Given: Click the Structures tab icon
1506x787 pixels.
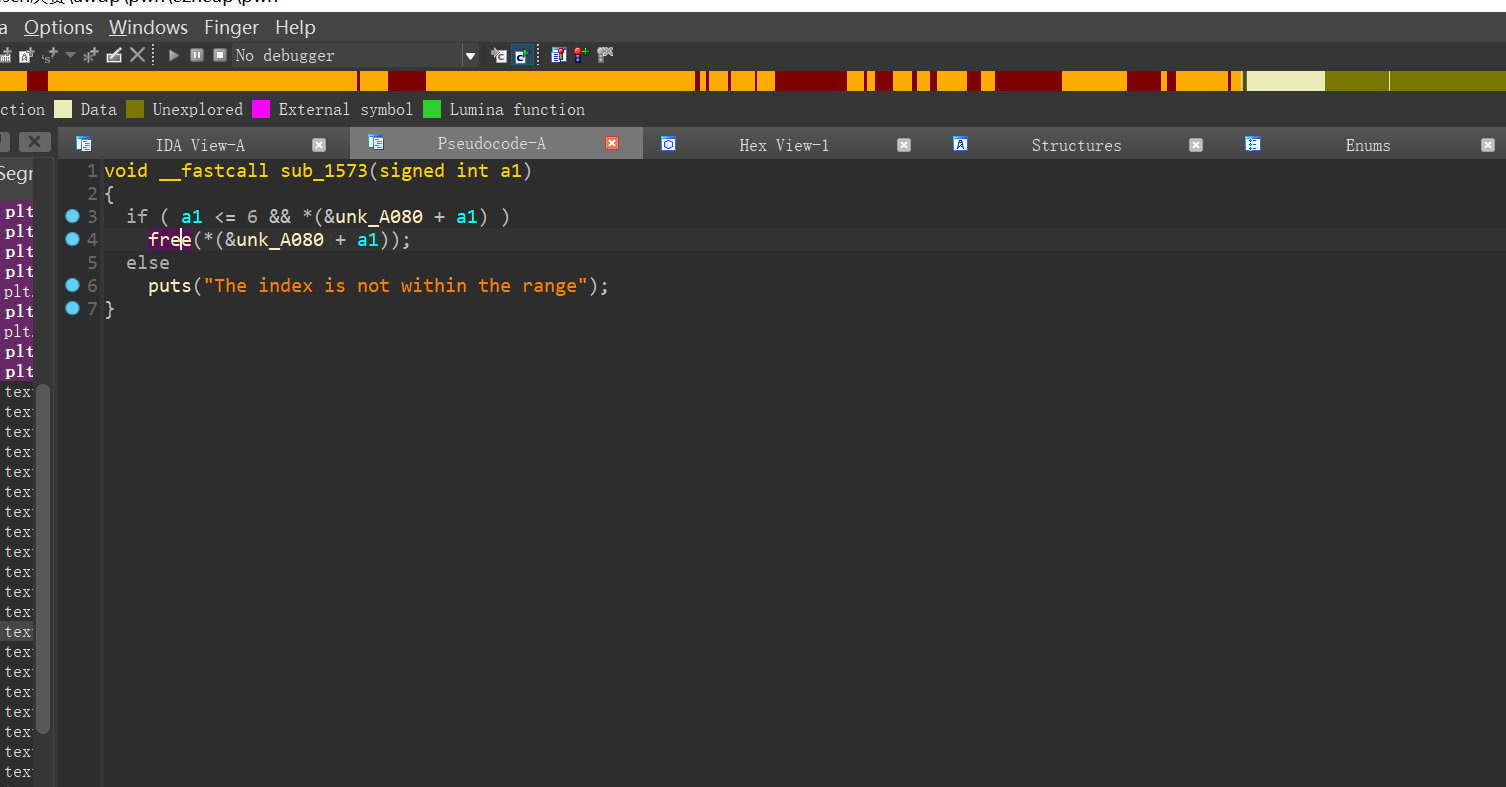Looking at the screenshot, I should [960, 144].
